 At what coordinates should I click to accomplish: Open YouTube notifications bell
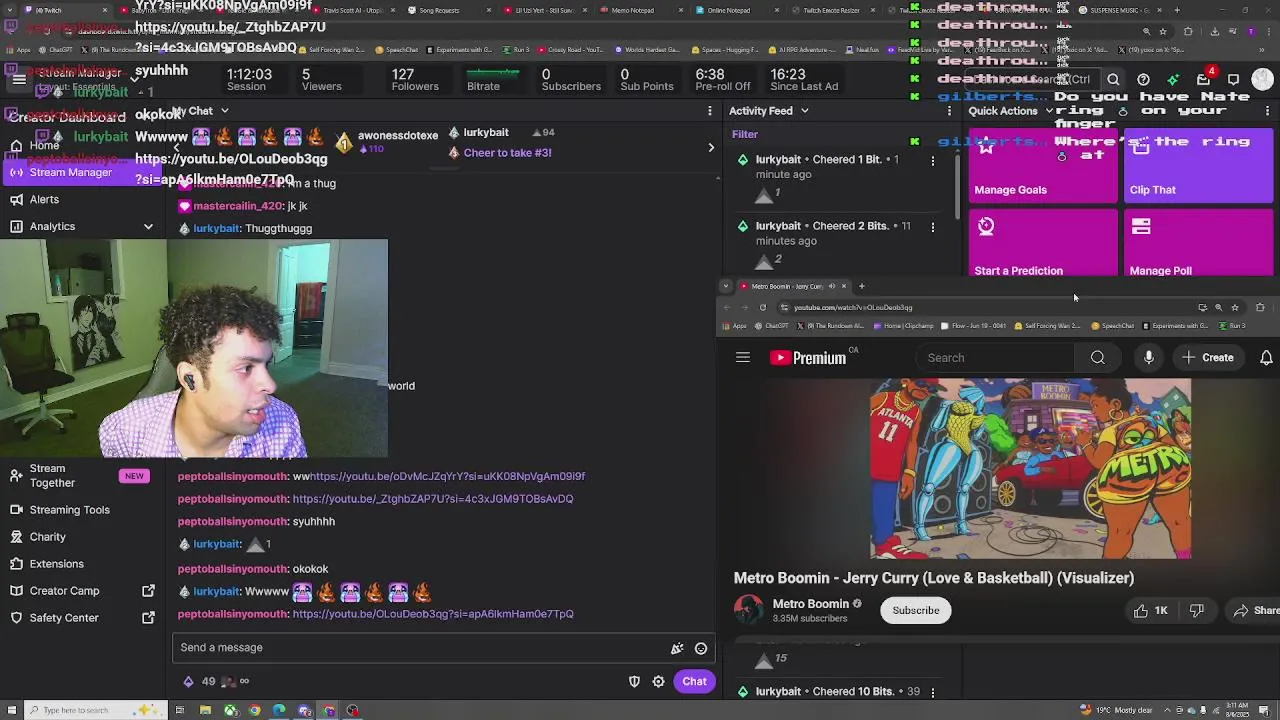click(x=1266, y=358)
